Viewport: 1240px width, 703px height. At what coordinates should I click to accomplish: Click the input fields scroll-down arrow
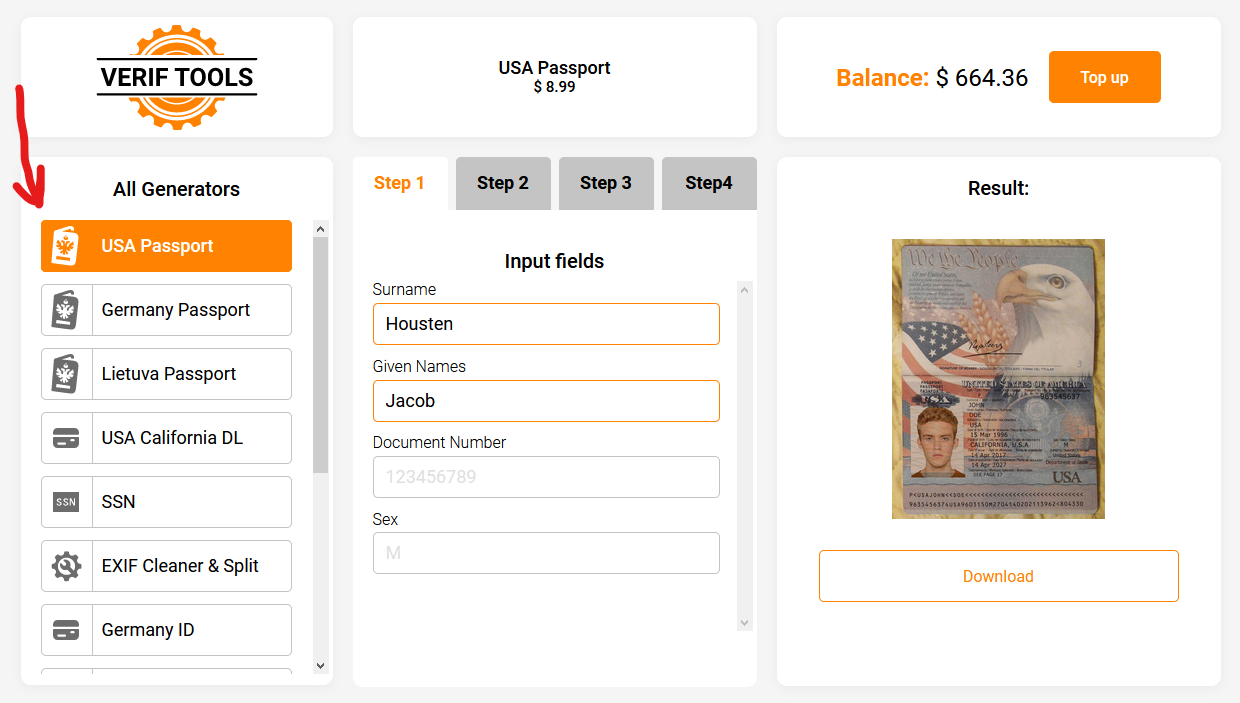pos(744,622)
